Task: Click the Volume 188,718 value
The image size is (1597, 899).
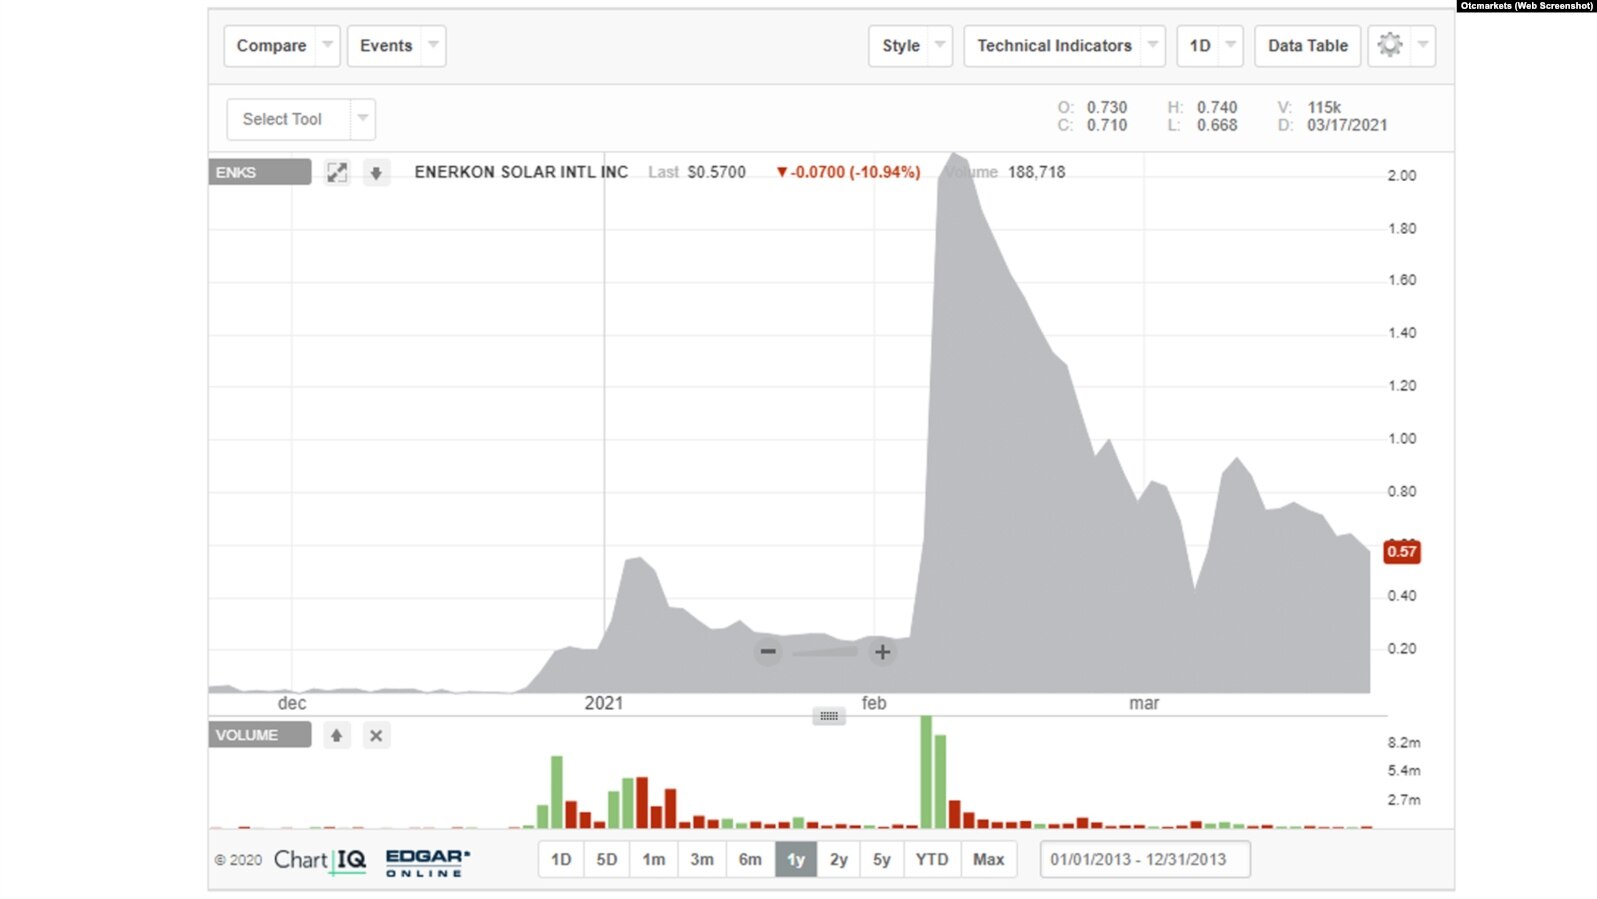Action: pyautogui.click(x=1005, y=172)
